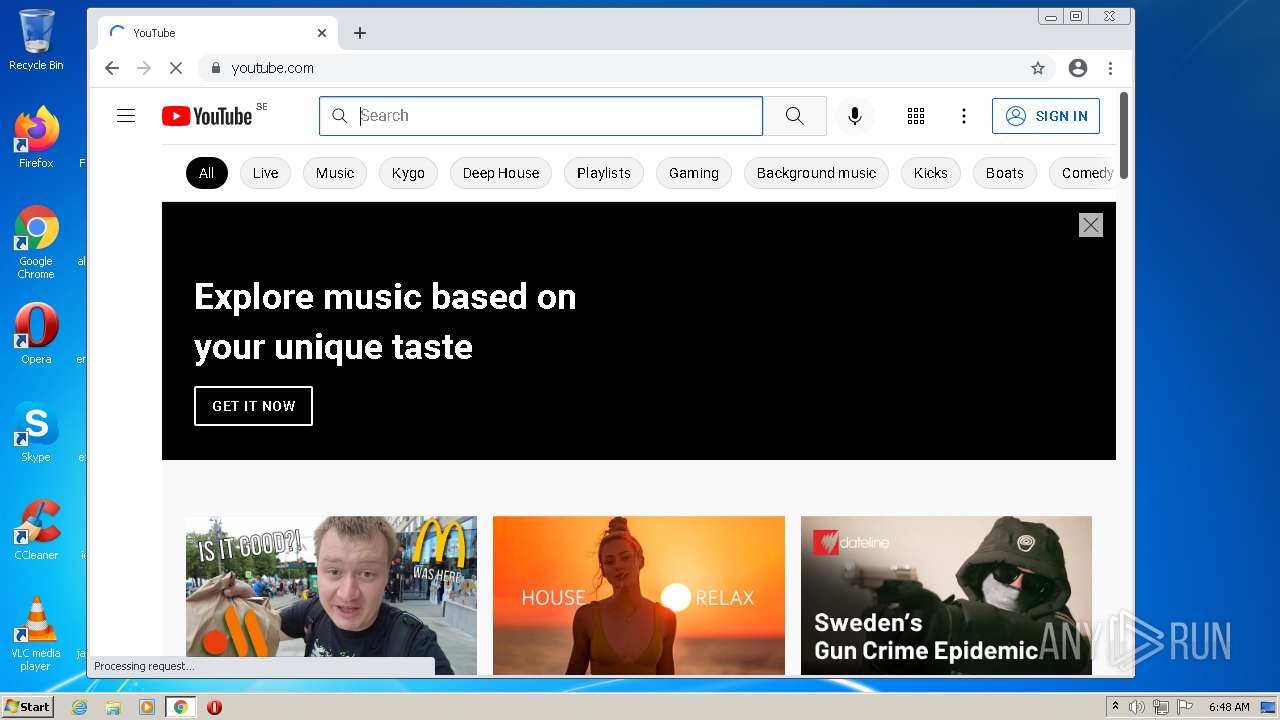Select the Kygo filter chip
Viewport: 1280px width, 720px height.
pos(408,173)
